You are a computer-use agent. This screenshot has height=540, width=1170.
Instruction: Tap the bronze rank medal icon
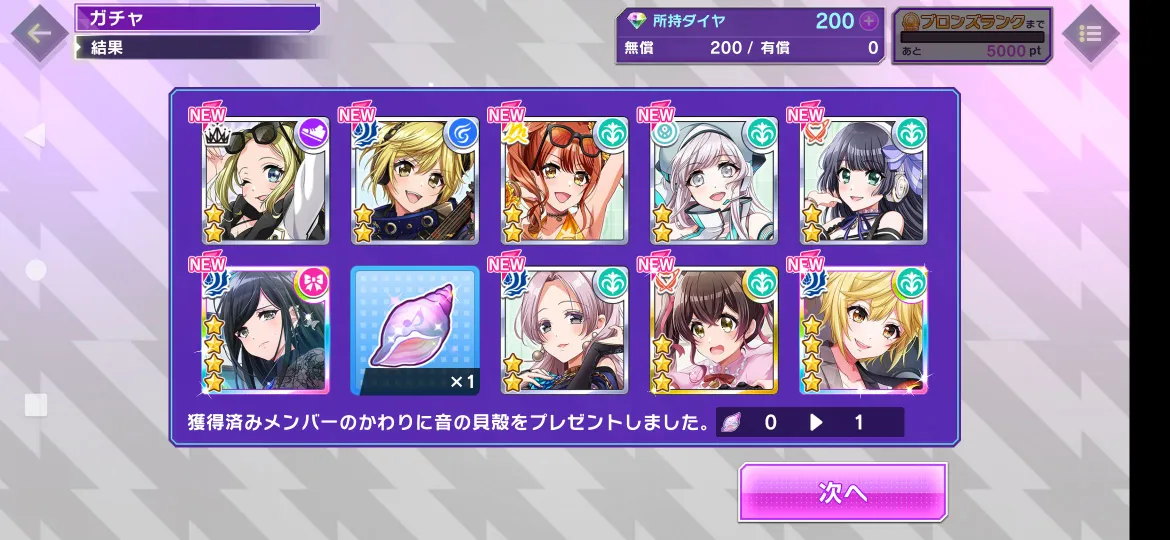[910, 22]
